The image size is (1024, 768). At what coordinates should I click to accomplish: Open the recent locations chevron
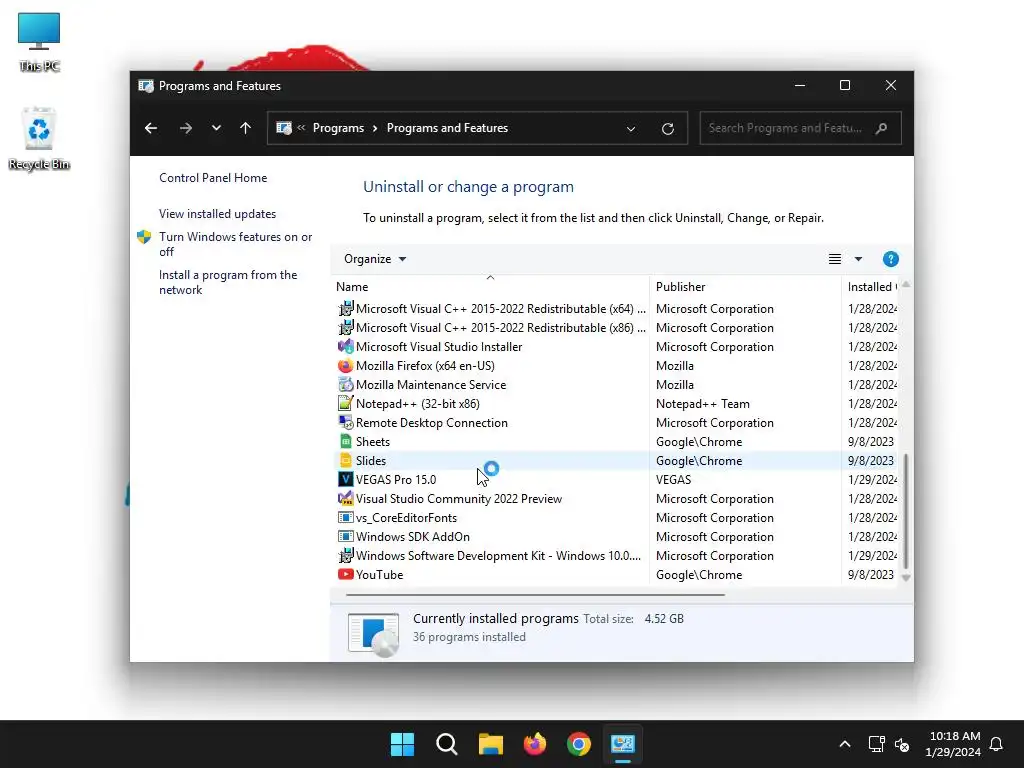216,128
